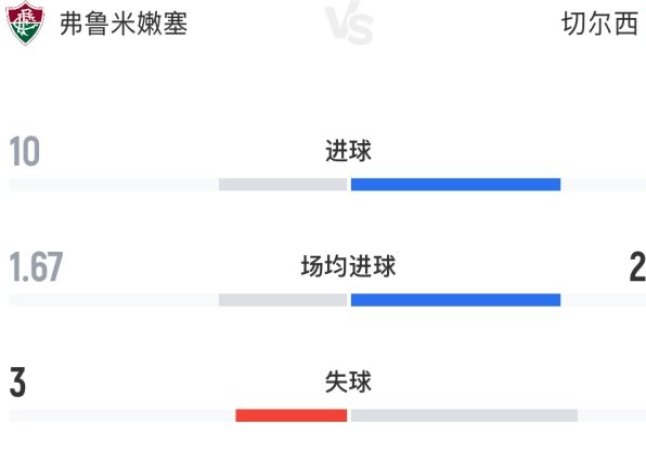Click the light track left of 进球 bar
The width and height of the screenshot is (646, 471).
tap(114, 184)
